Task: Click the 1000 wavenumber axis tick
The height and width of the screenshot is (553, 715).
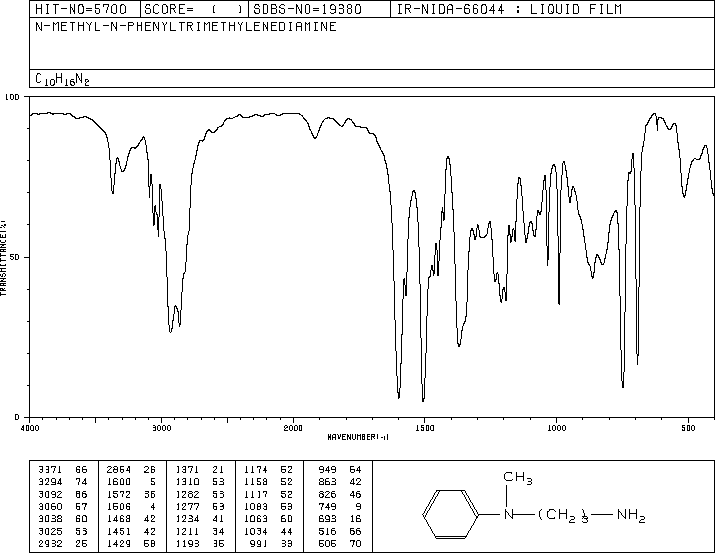Action: 556,427
